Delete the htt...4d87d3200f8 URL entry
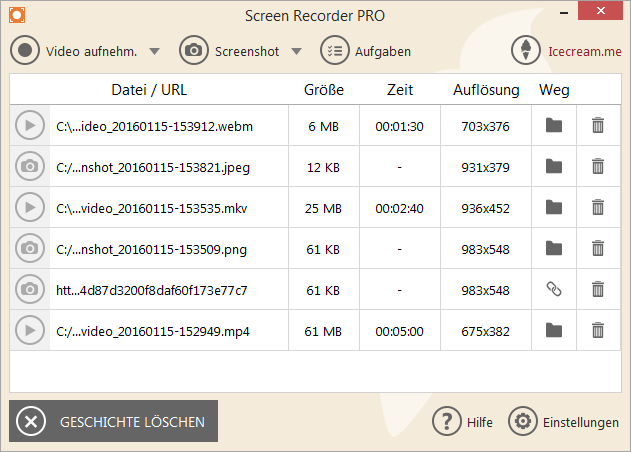631x452 pixels. click(x=598, y=289)
